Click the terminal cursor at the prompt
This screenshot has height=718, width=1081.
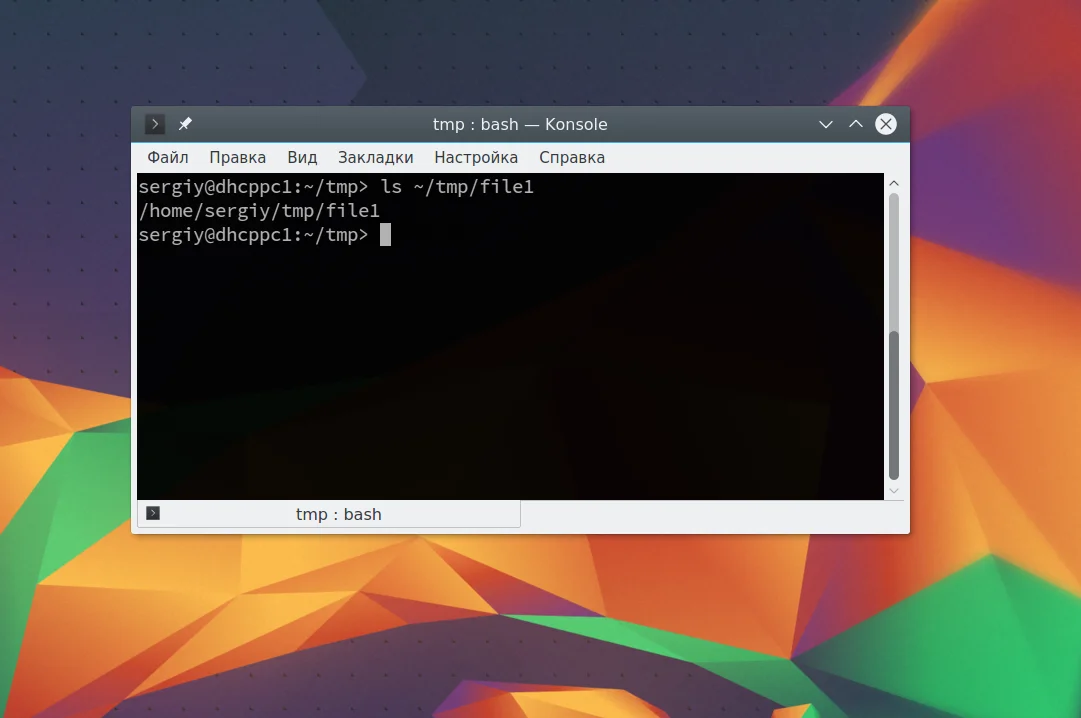[x=385, y=235]
